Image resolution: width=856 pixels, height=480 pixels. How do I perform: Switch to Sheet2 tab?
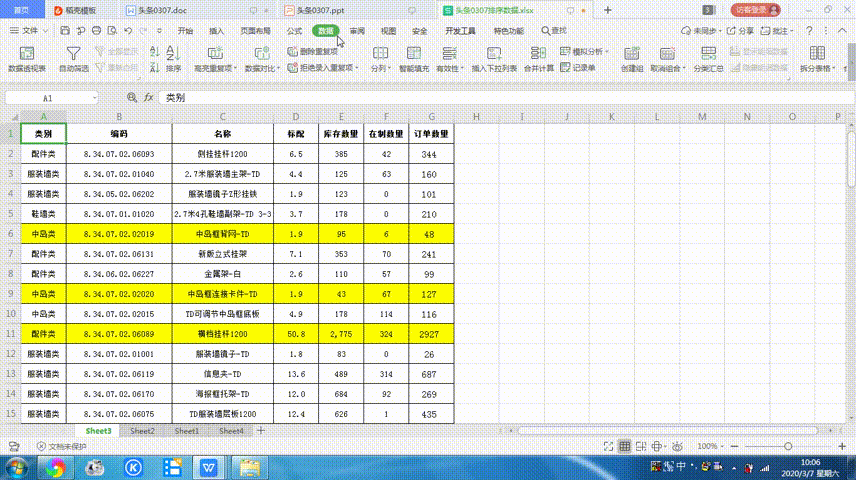tap(142, 431)
